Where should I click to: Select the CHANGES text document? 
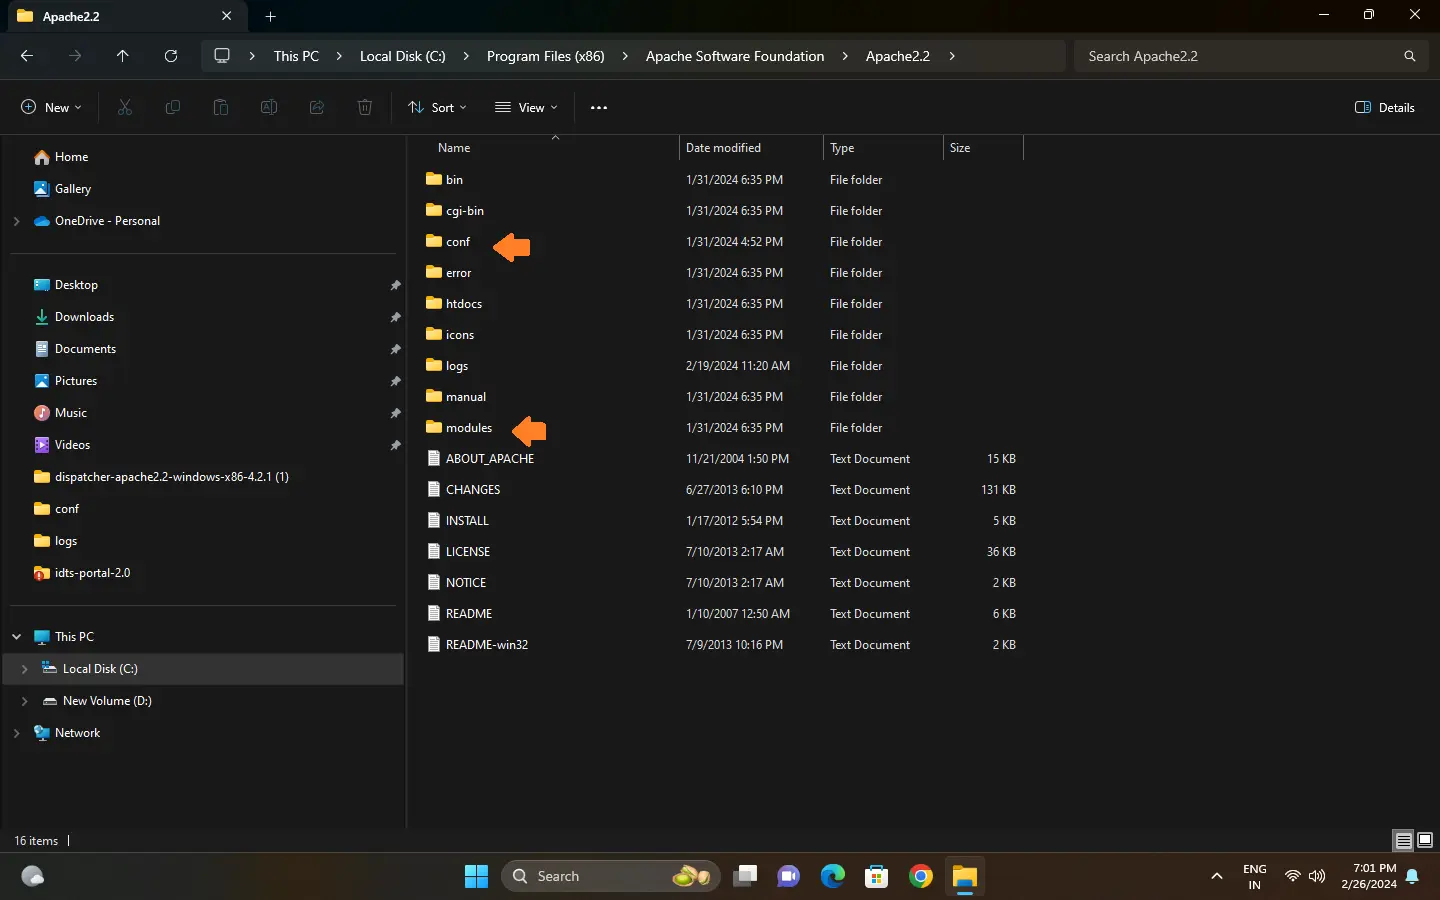[473, 490]
